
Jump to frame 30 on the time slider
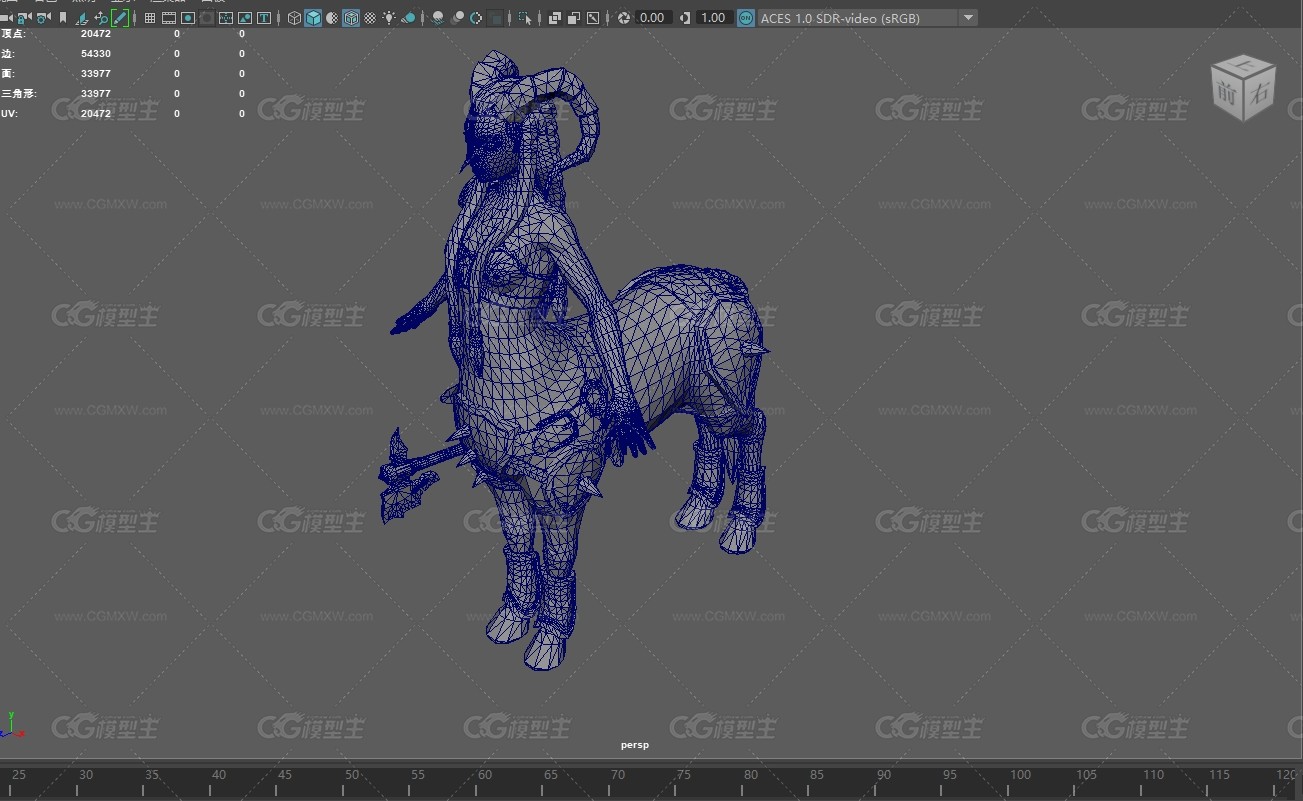(86, 775)
